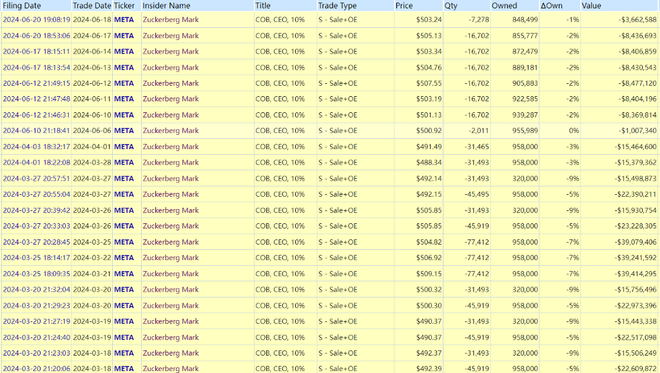Viewport: 660px width, 373px height.
Task: Sort by Price column header
Action: 404,6
